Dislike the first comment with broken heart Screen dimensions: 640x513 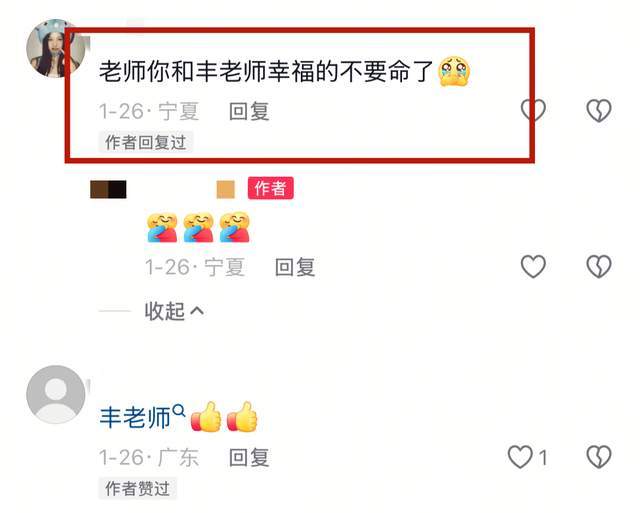[599, 110]
